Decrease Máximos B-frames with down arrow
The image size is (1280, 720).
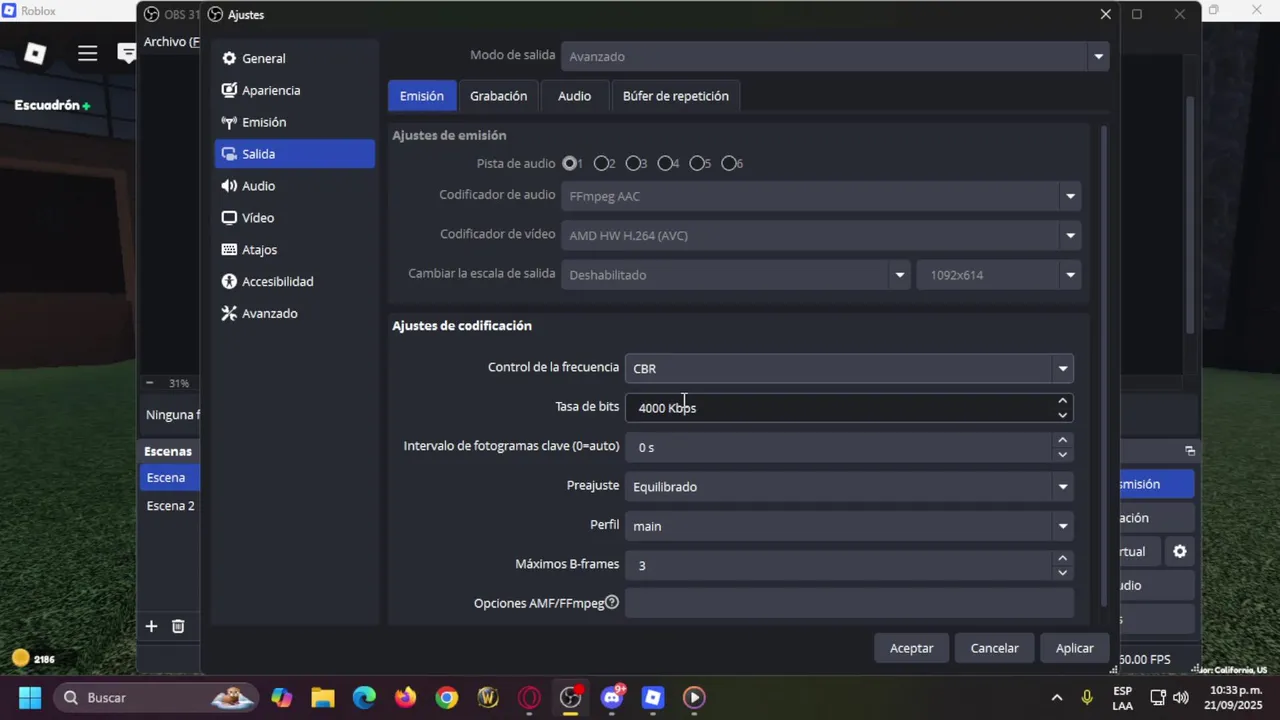[1062, 573]
